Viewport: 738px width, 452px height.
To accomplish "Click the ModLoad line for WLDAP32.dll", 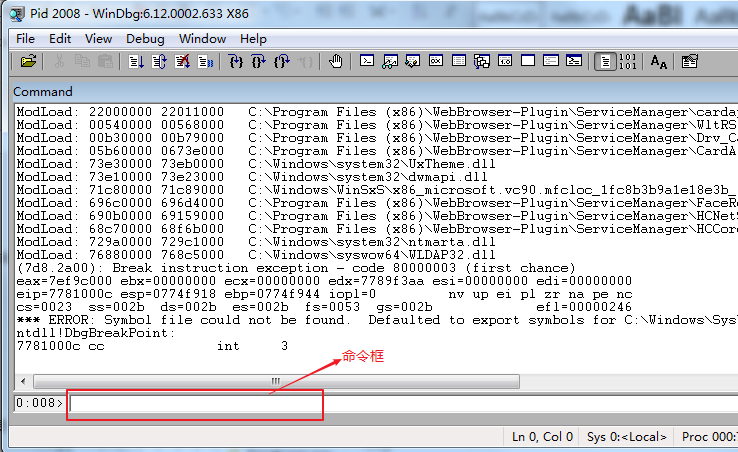I will (256, 255).
